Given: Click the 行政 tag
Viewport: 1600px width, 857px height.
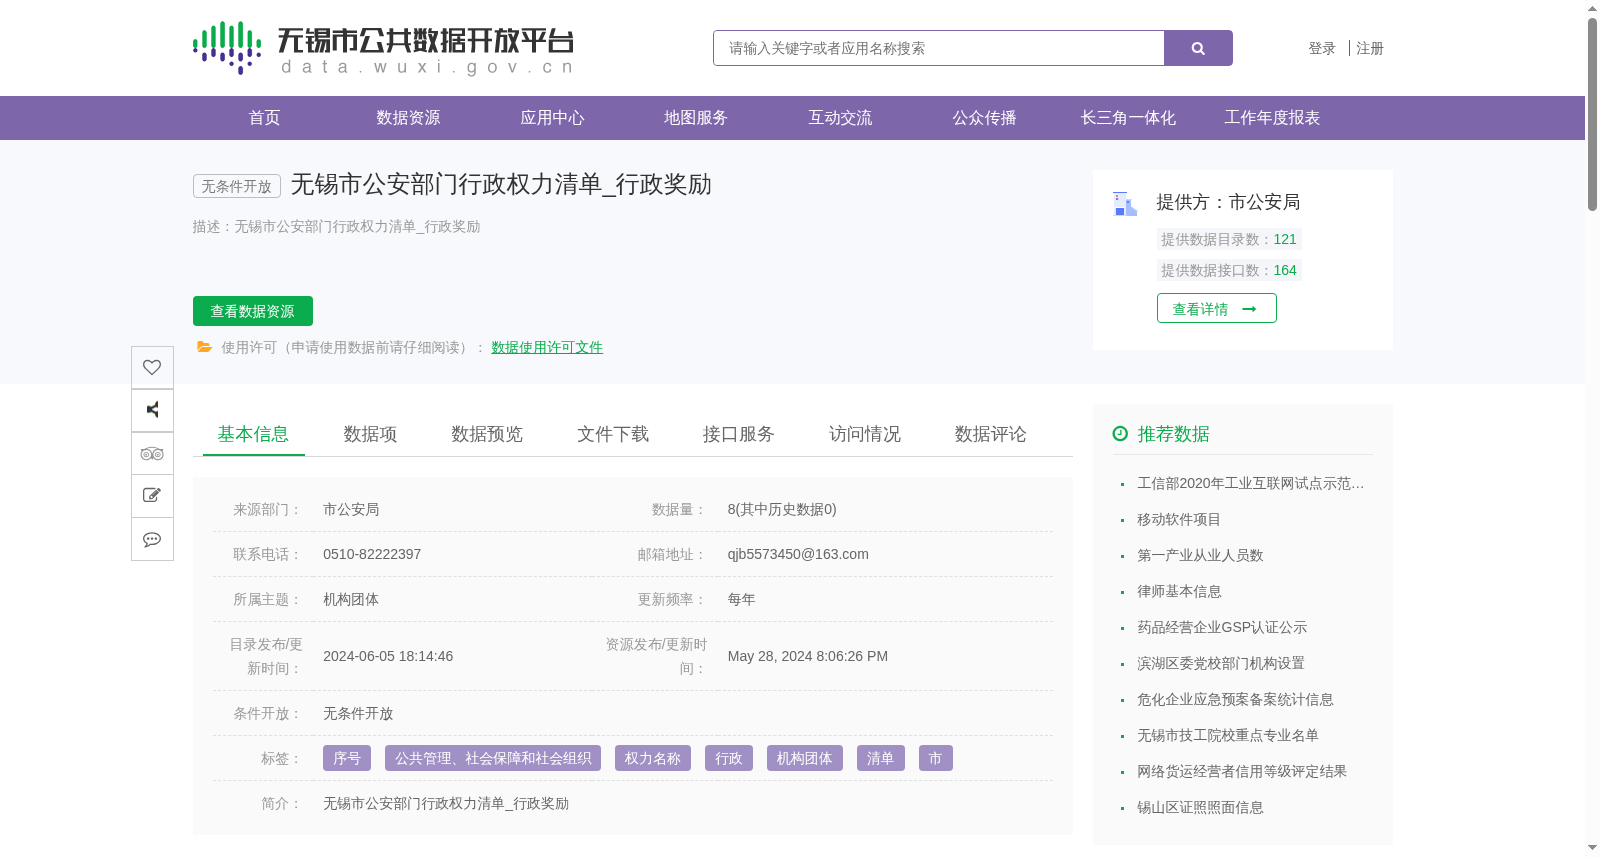Looking at the screenshot, I should [729, 758].
